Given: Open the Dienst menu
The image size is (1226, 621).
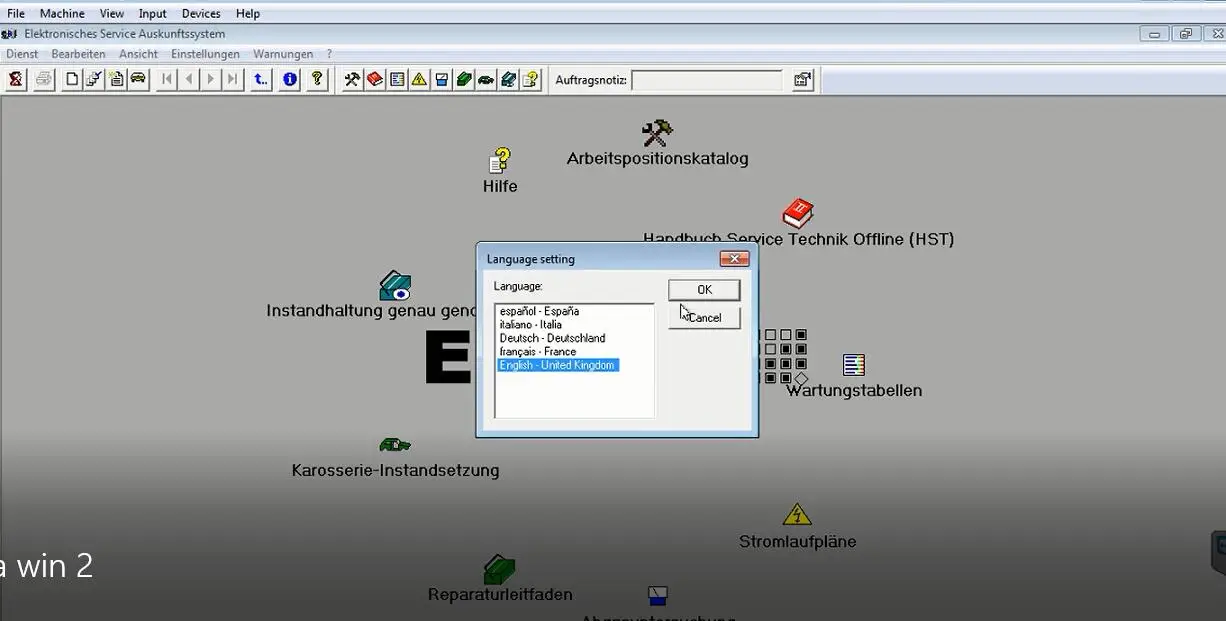Looking at the screenshot, I should (22, 54).
